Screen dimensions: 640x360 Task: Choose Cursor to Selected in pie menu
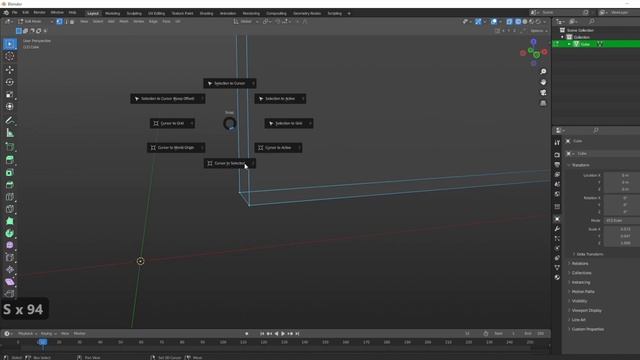pos(230,163)
